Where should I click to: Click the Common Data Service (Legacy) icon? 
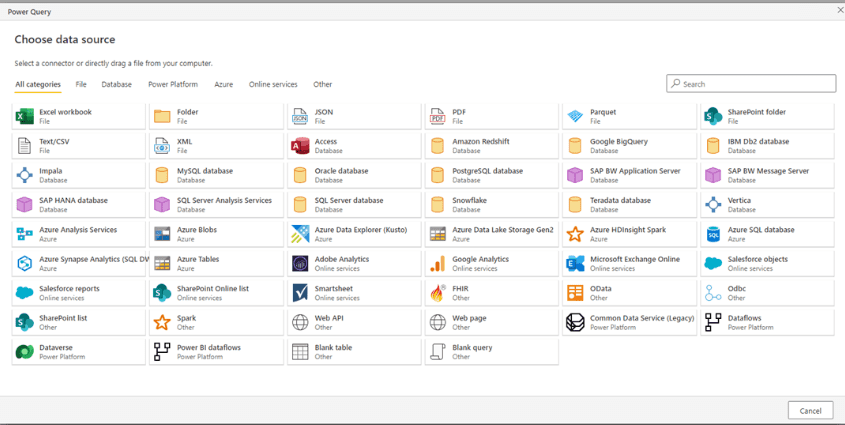pos(576,322)
